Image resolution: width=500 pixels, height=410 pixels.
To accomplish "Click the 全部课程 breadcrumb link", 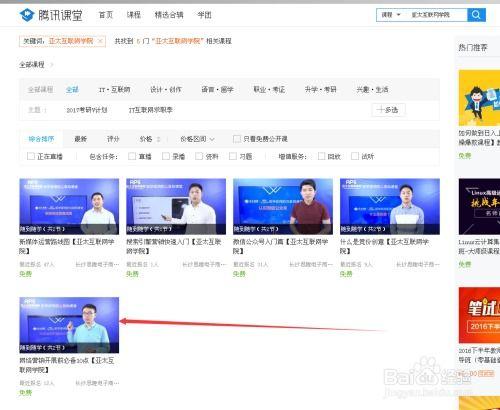I will click(32, 65).
